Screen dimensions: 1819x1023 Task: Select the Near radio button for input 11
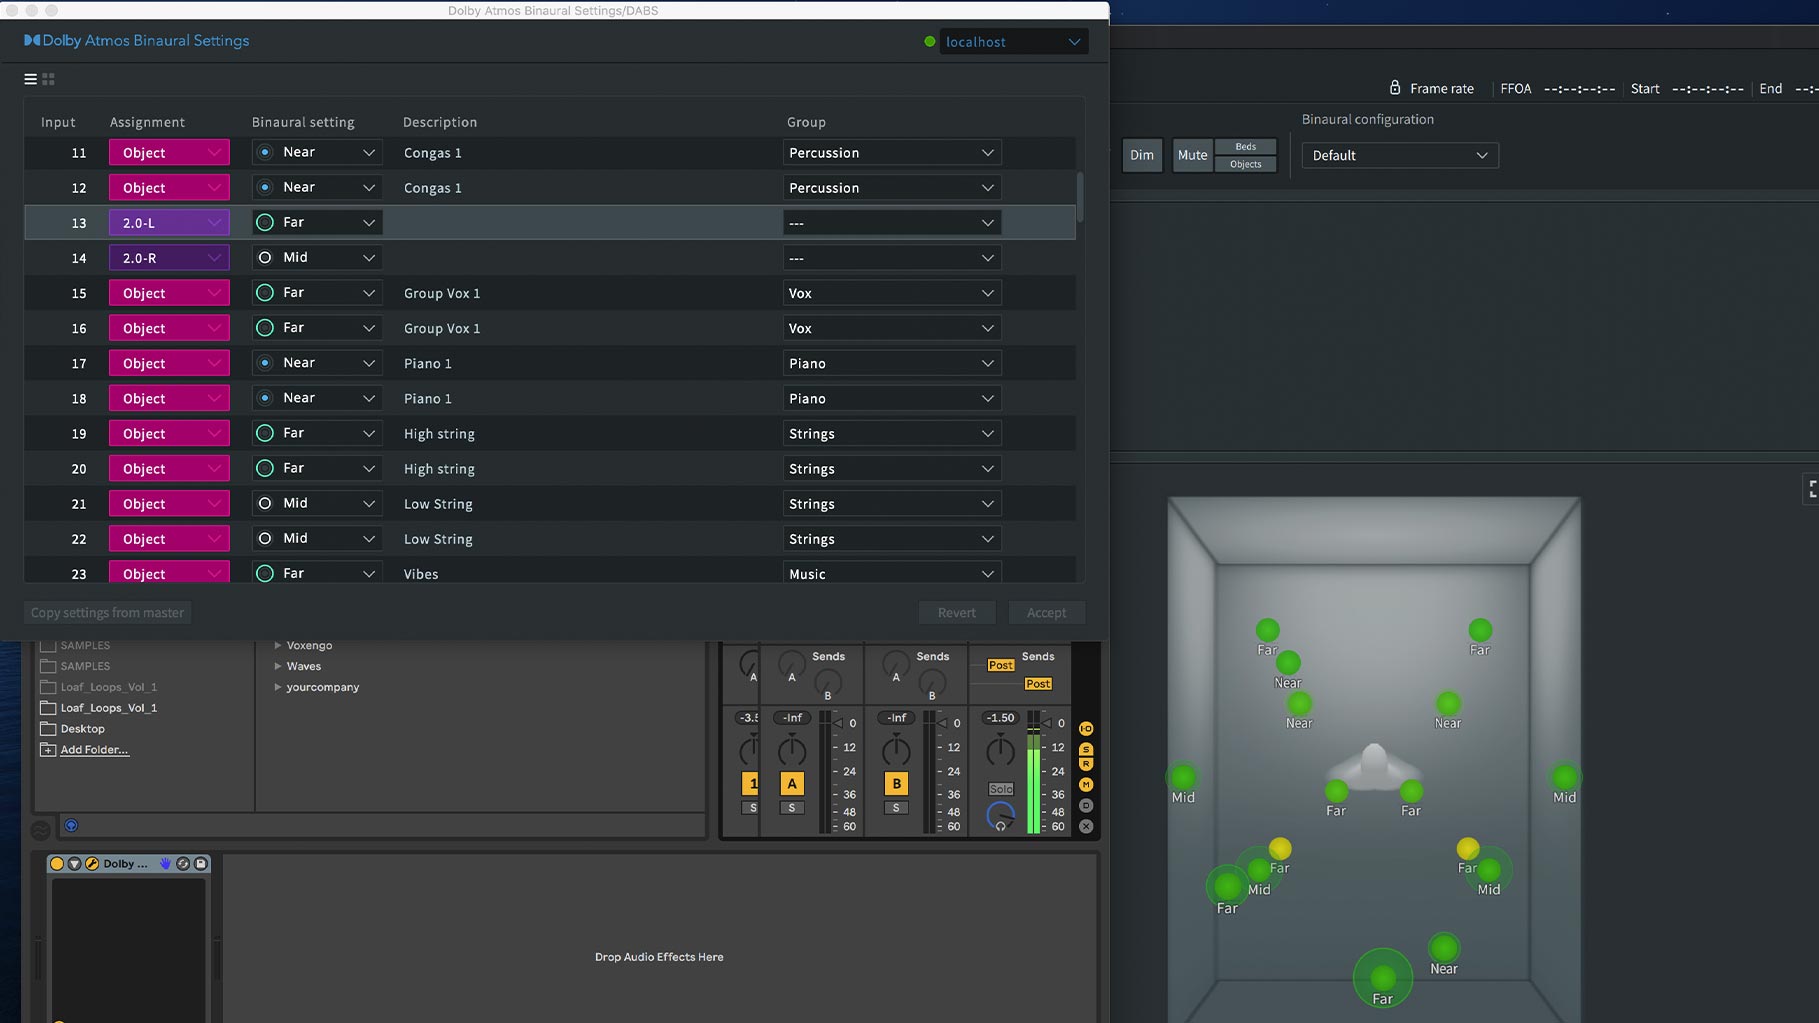point(263,152)
